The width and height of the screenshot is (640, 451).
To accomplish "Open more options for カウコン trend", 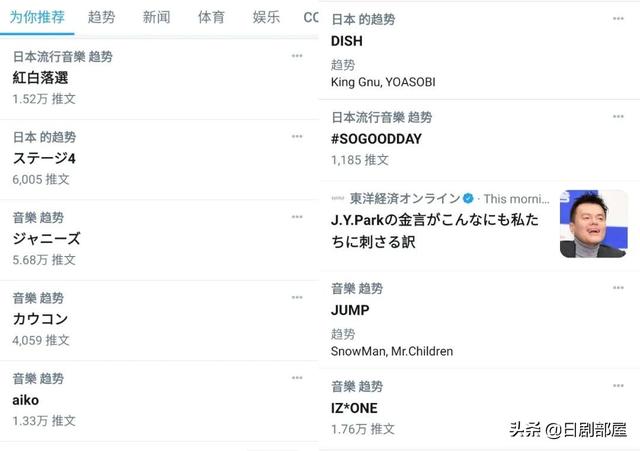I will click(x=297, y=297).
